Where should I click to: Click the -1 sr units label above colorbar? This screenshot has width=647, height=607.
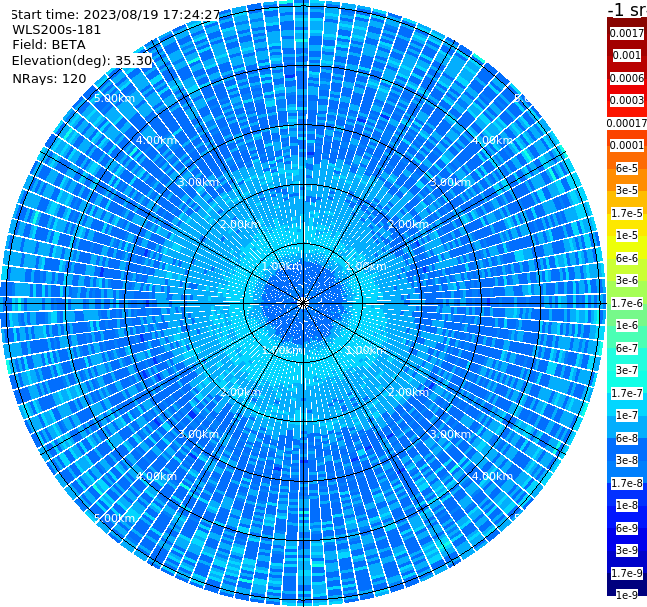coord(627,10)
